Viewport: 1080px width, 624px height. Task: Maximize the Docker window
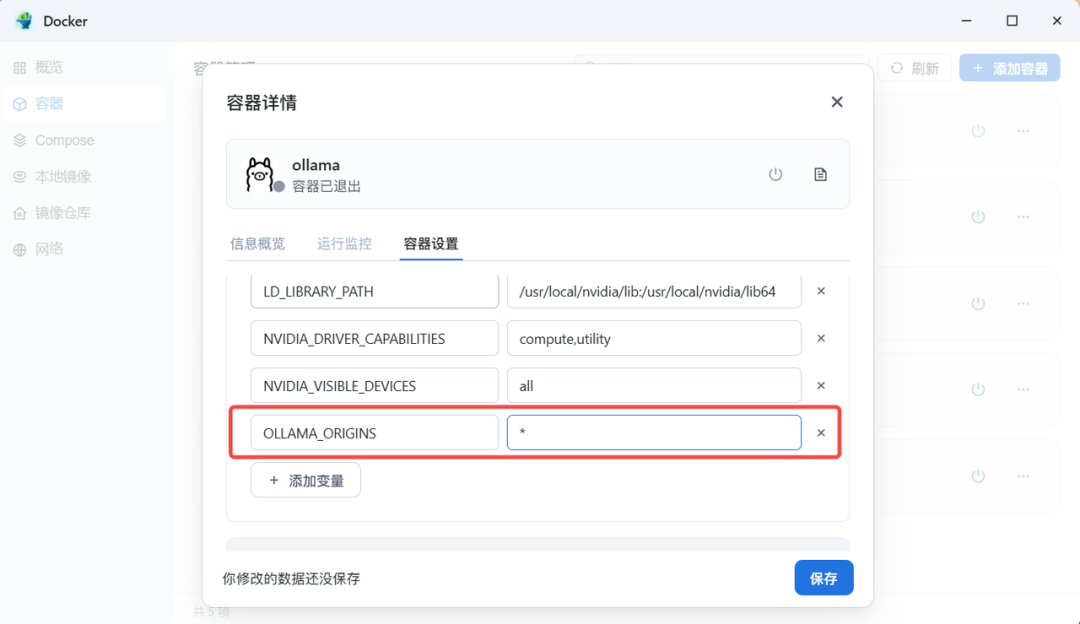tap(1012, 21)
